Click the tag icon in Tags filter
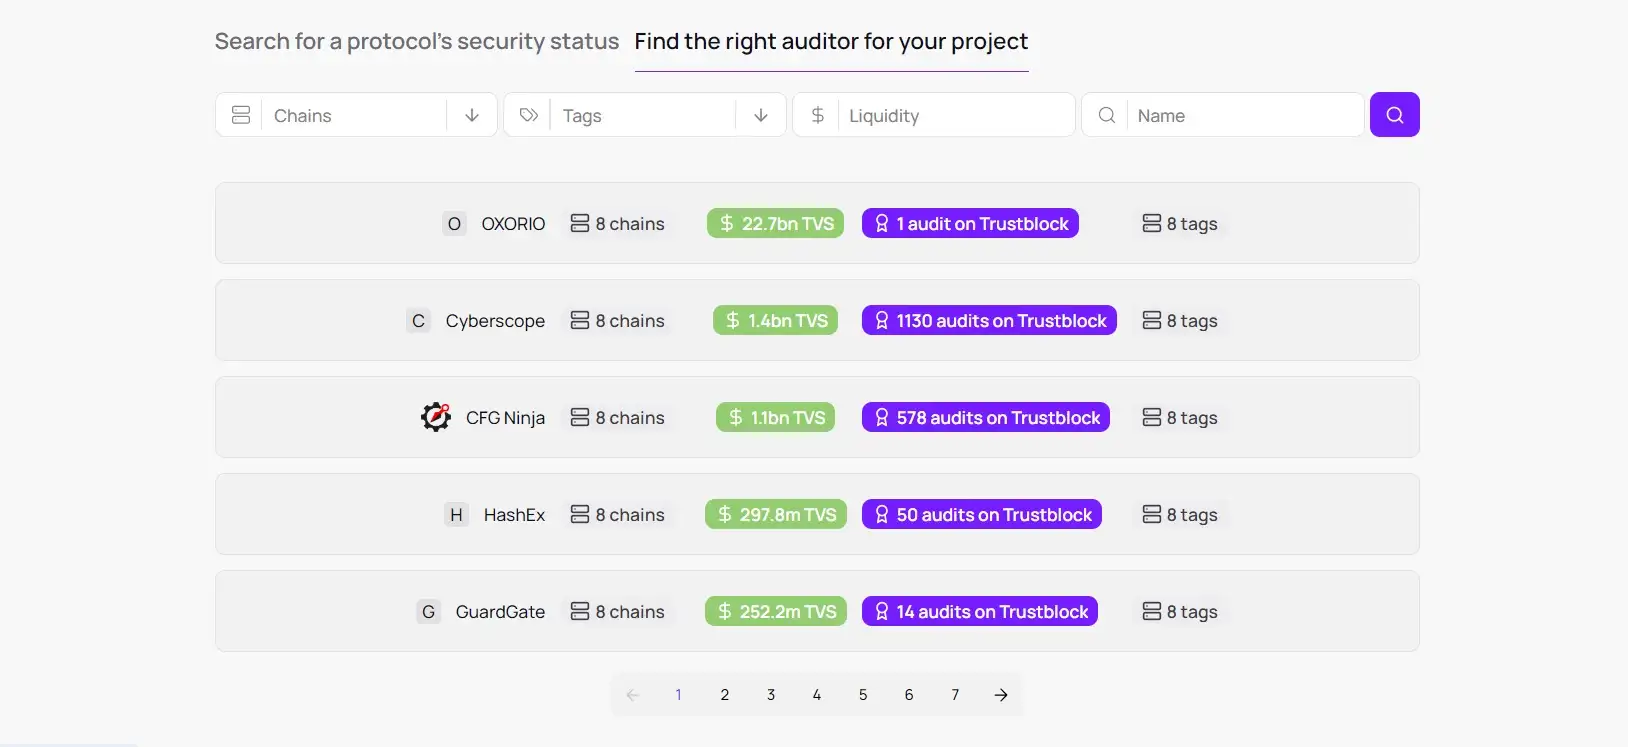 click(x=529, y=115)
